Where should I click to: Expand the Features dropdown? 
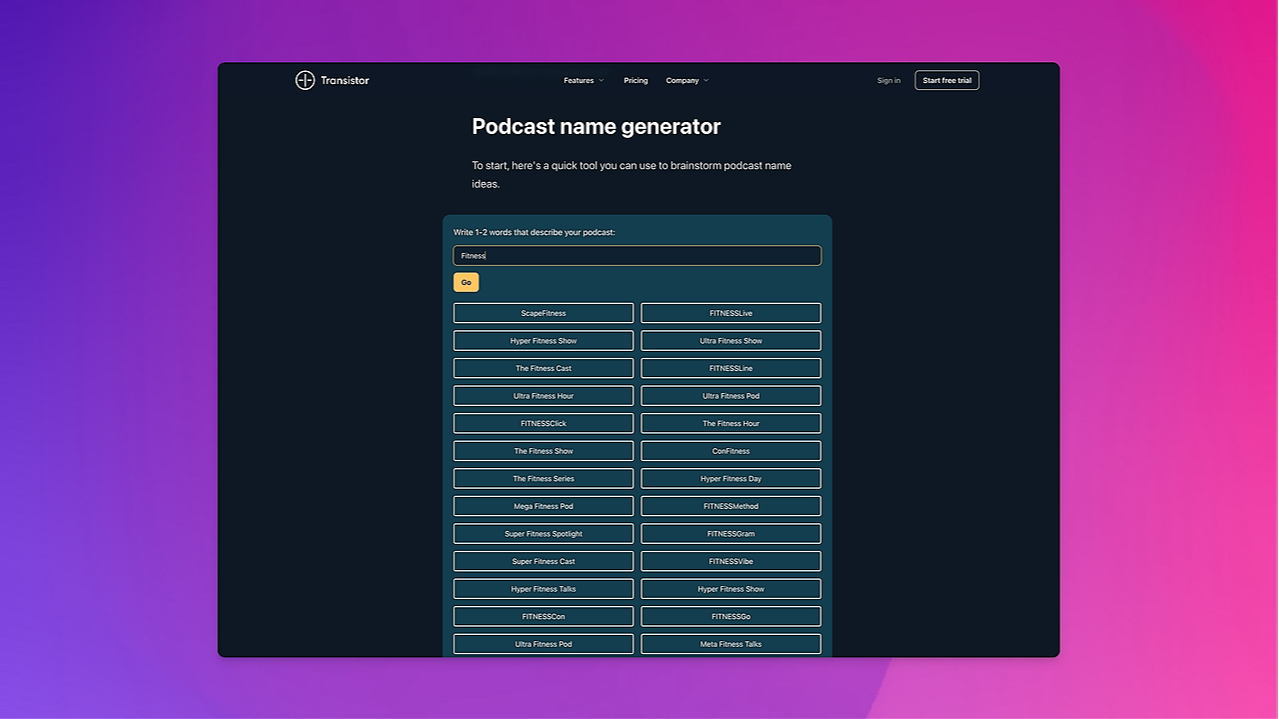(x=583, y=80)
